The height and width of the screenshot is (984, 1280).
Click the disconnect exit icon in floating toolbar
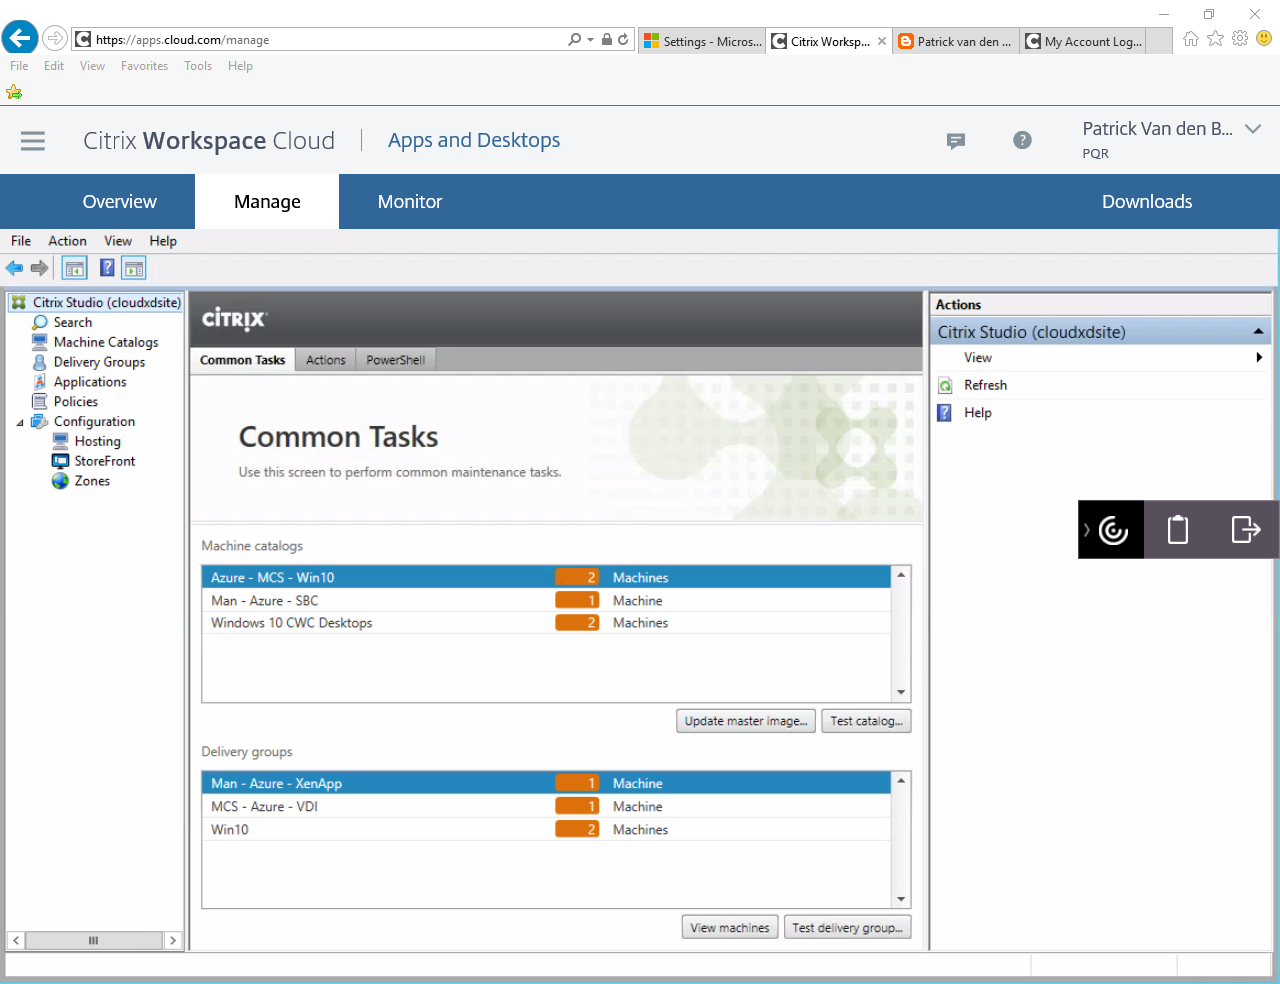tap(1245, 529)
